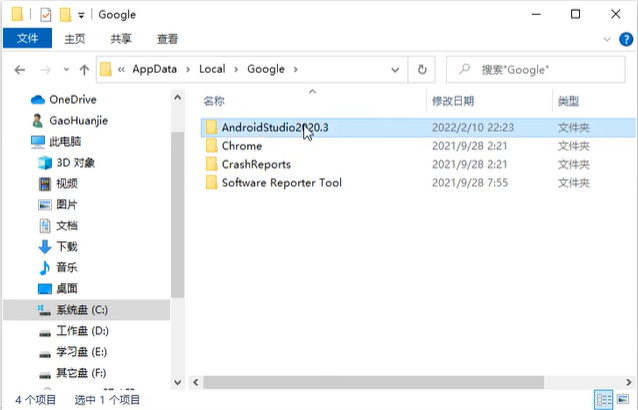Image resolution: width=638 pixels, height=410 pixels.
Task: Click AppData in the address bar
Action: [x=154, y=69]
